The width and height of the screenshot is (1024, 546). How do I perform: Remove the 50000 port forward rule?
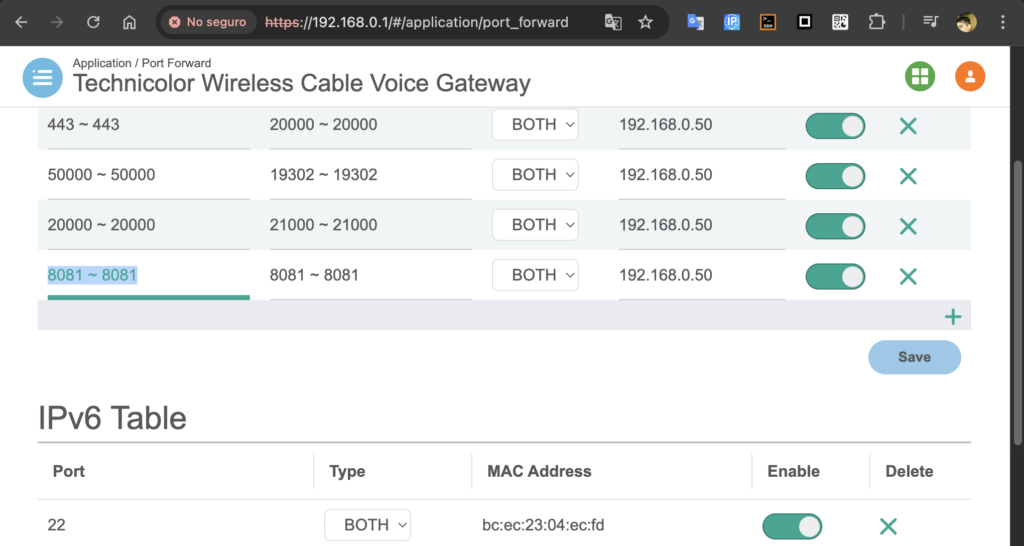[x=907, y=176]
